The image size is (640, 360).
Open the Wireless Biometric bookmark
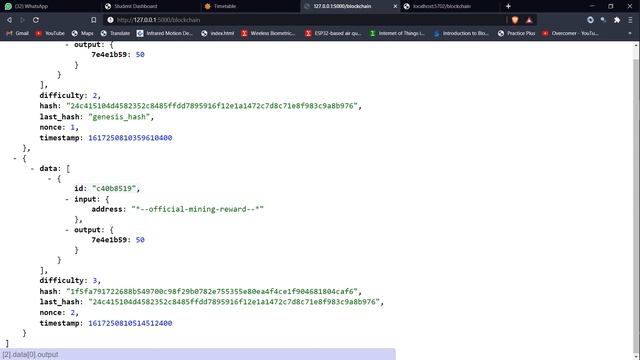pyautogui.click(x=268, y=33)
